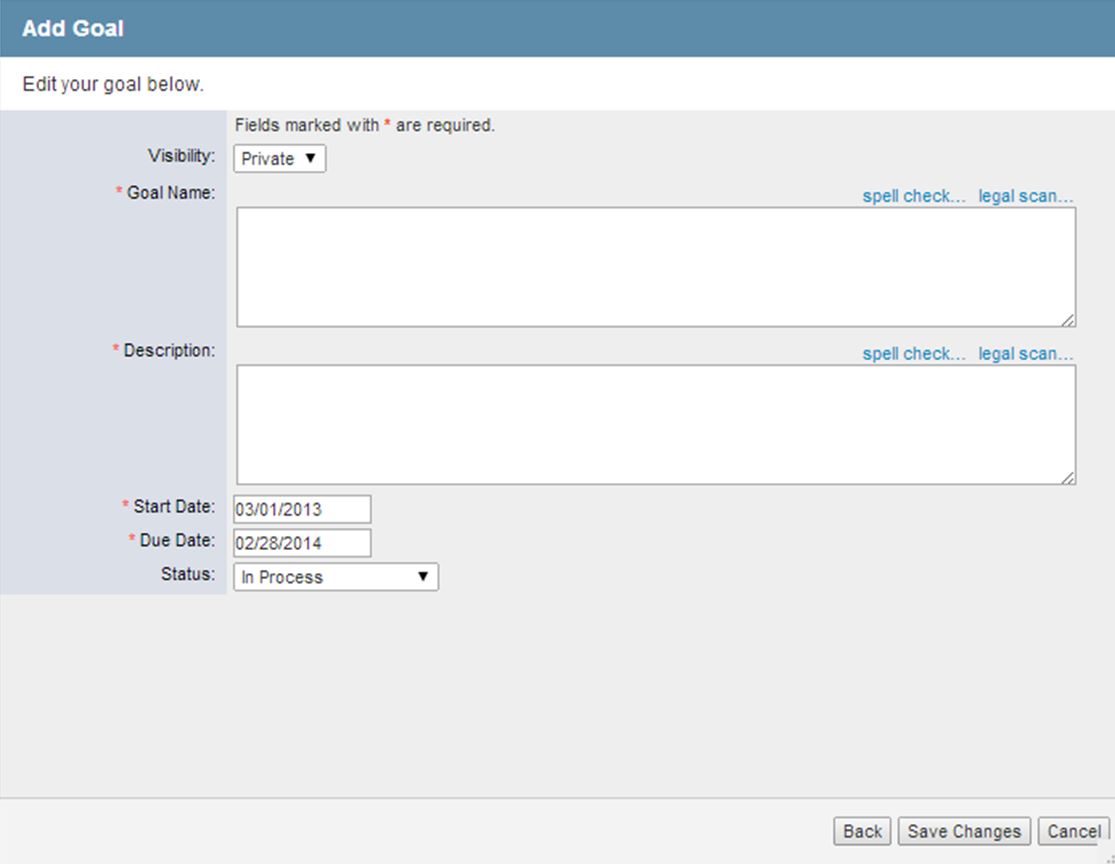This screenshot has width=1115, height=864.
Task: Click the Goal Name field label
Action: (170, 193)
